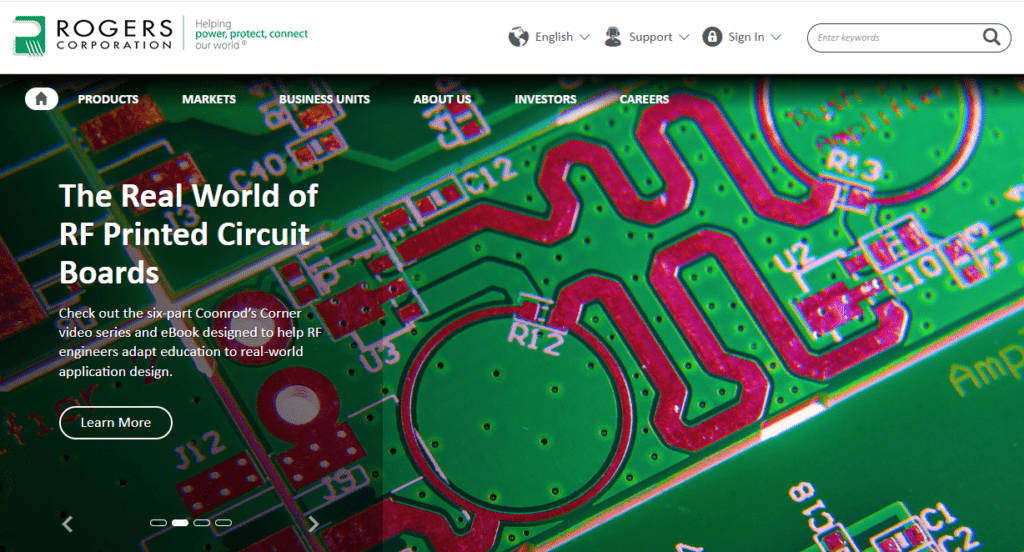Advance to next slide with right arrow
This screenshot has height=552, width=1024.
pos(313,523)
